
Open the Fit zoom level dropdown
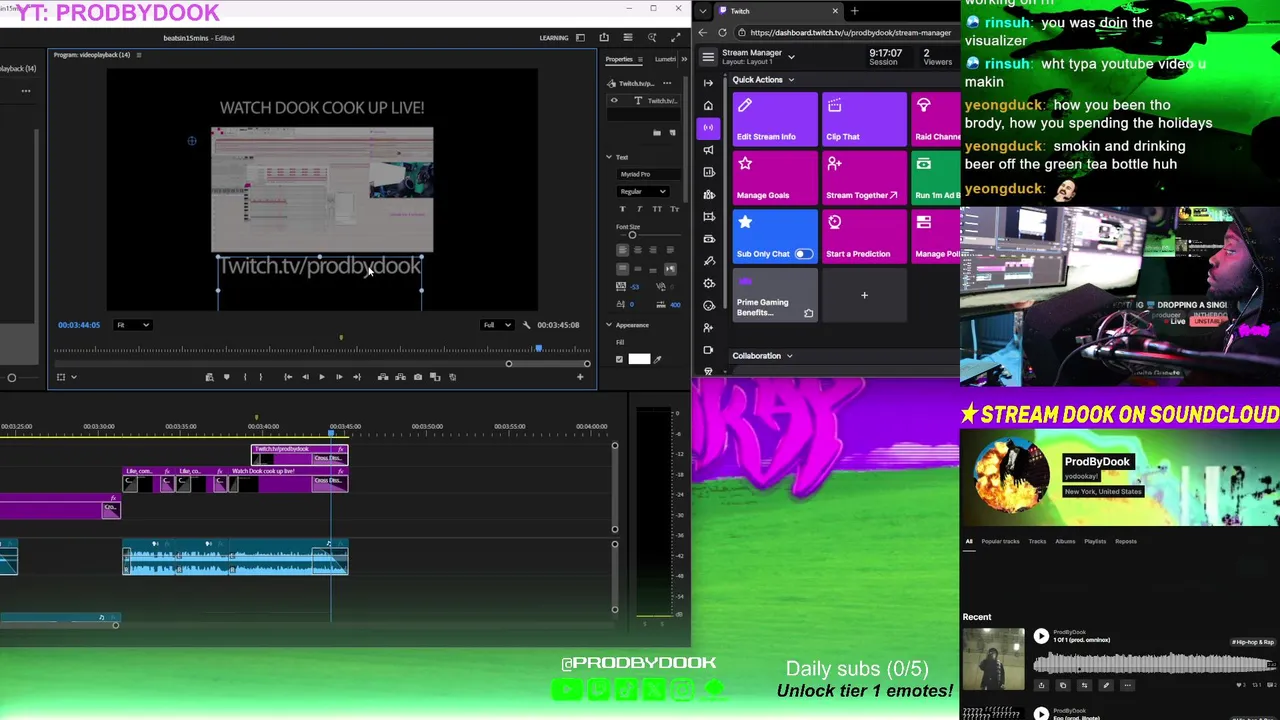coord(132,325)
